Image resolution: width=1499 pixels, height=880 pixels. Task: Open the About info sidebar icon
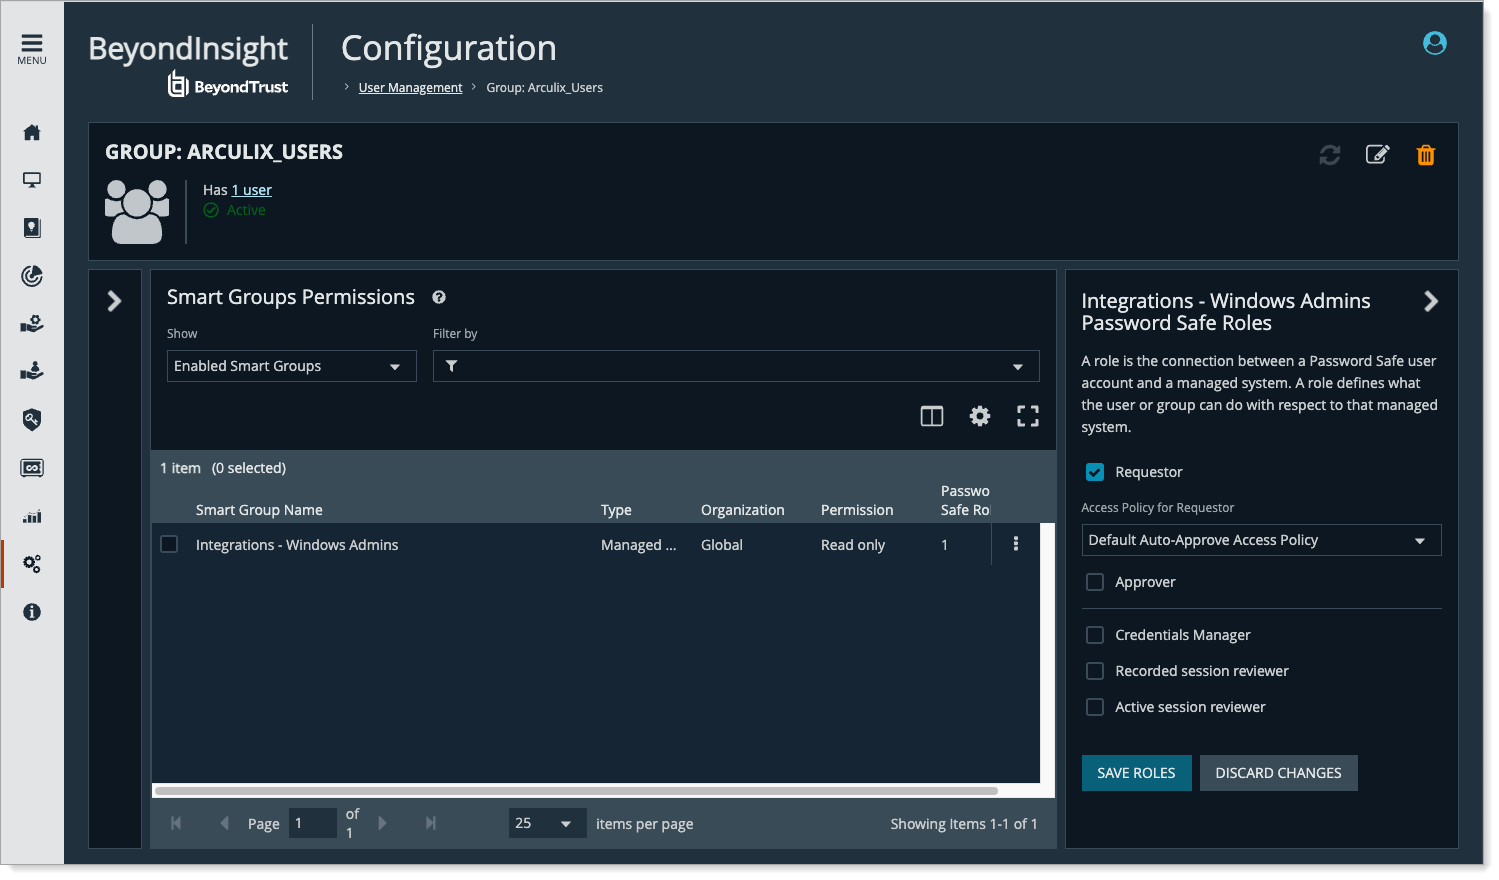tap(32, 612)
